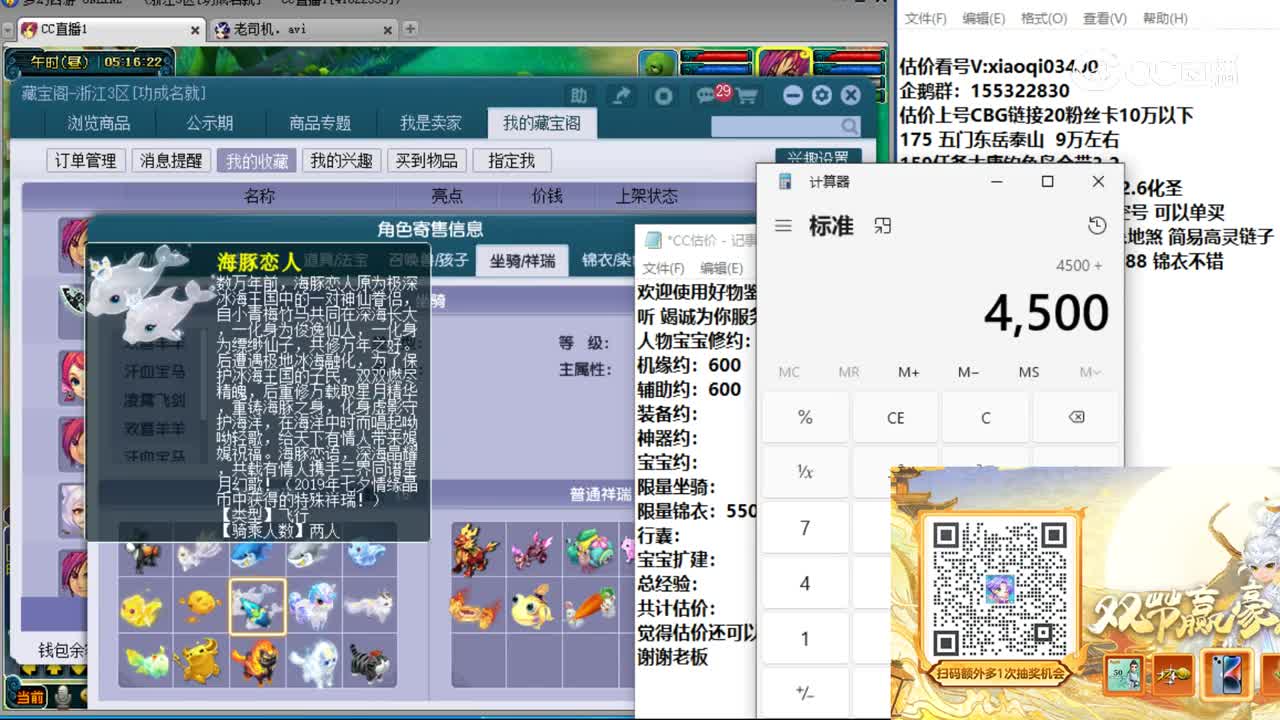Click the 买到物品 button
Screen dimensions: 1280x720
(x=426, y=161)
